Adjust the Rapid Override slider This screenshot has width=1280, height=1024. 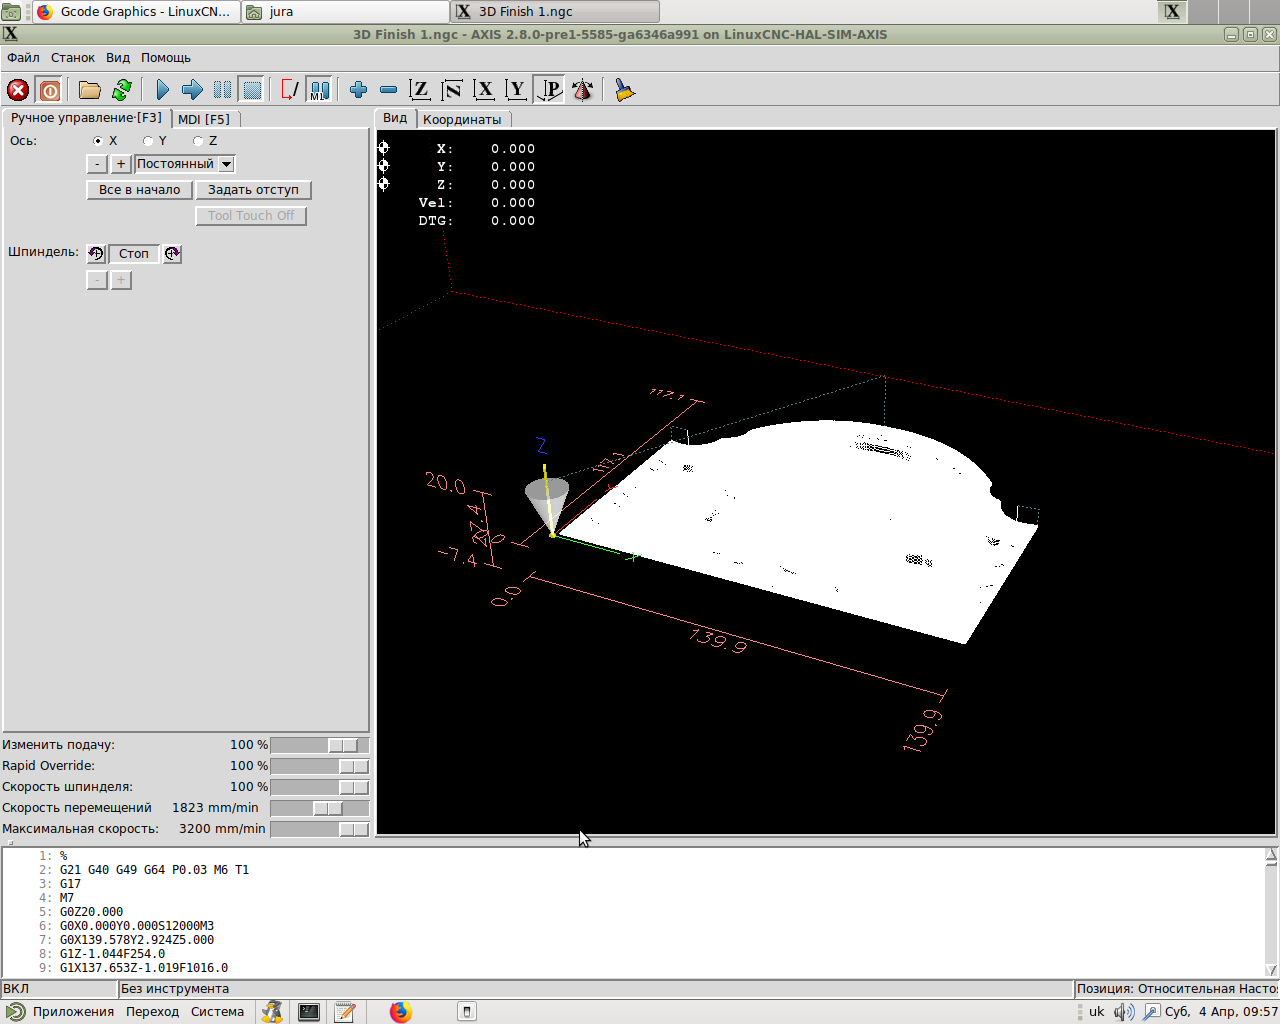pyautogui.click(x=319, y=766)
